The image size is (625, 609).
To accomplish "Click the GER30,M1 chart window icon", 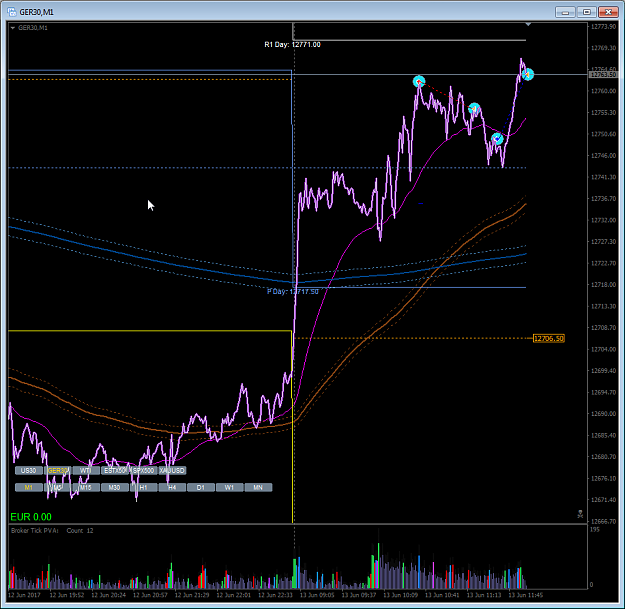I will click(x=12, y=12).
